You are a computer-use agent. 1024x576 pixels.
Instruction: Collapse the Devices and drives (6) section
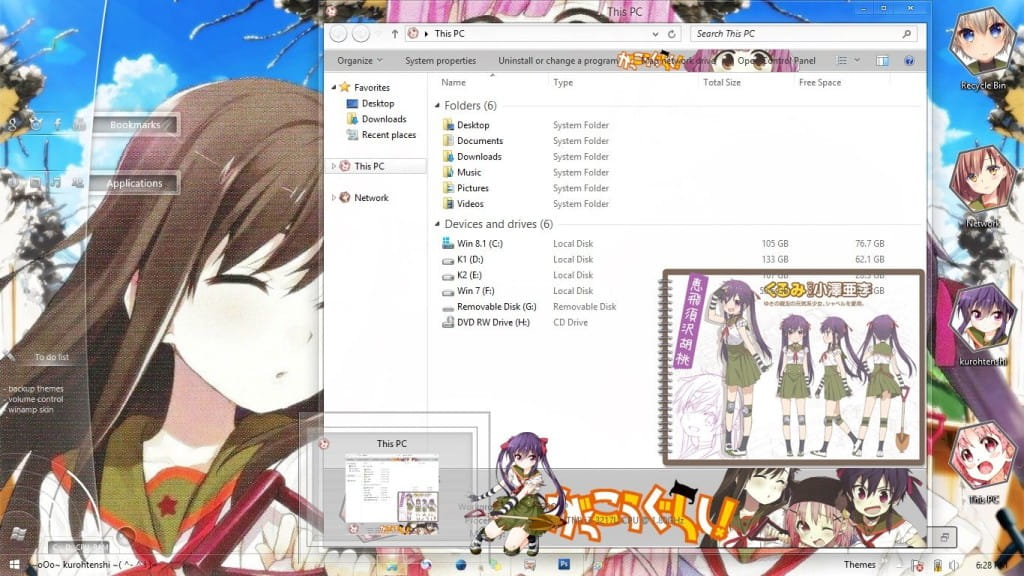pyautogui.click(x=437, y=223)
